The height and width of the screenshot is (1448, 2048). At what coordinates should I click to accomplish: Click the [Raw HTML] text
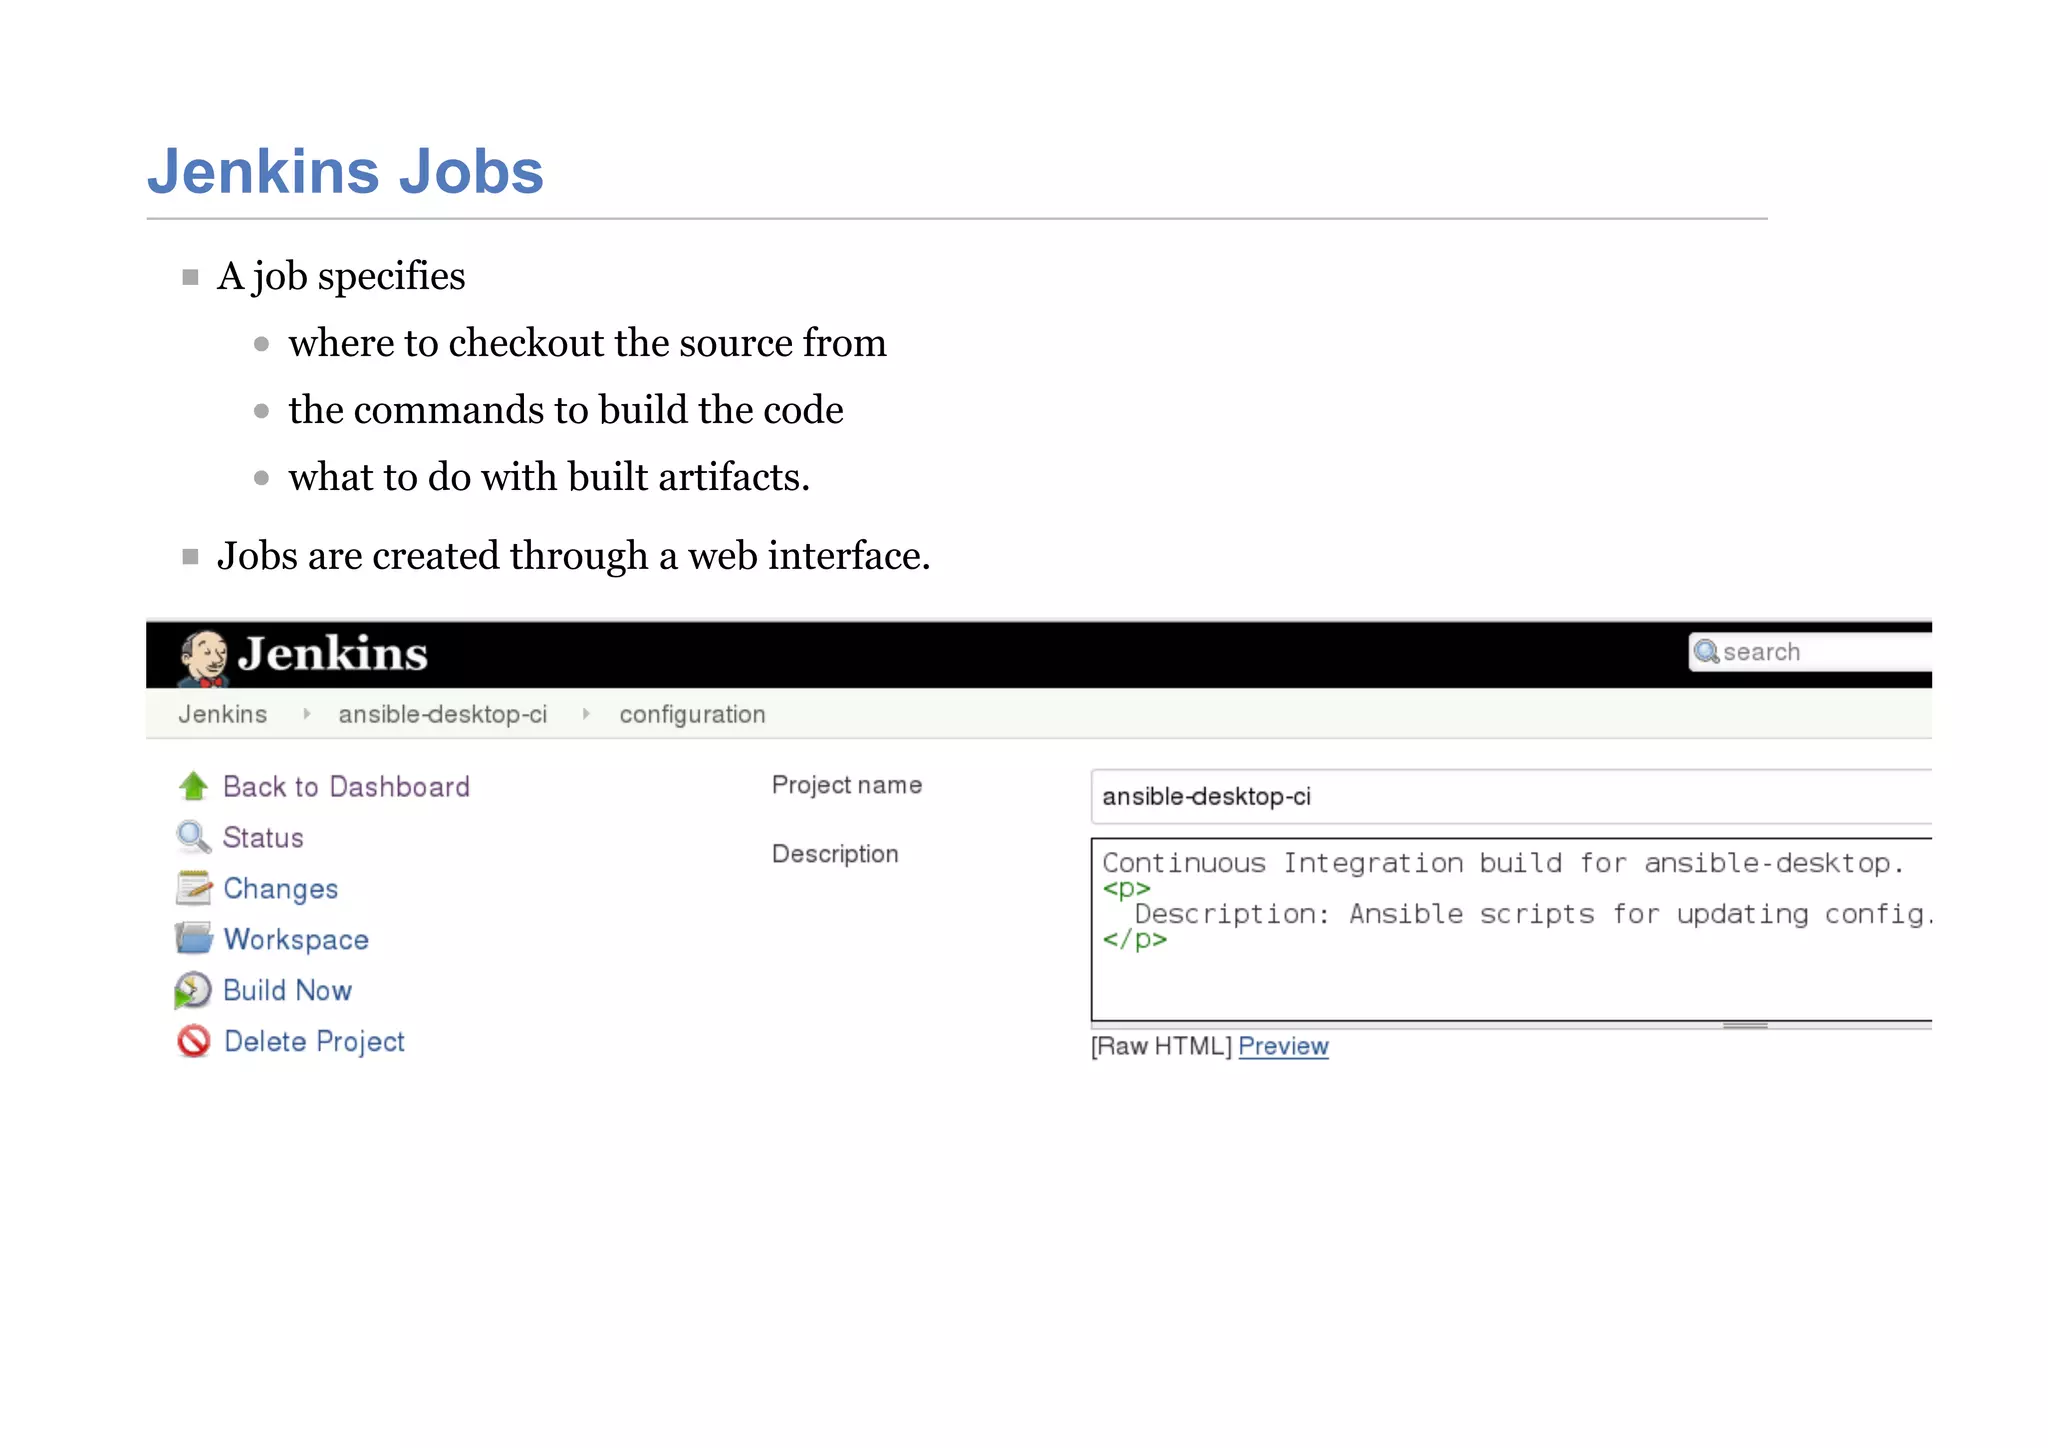click(x=1161, y=1046)
